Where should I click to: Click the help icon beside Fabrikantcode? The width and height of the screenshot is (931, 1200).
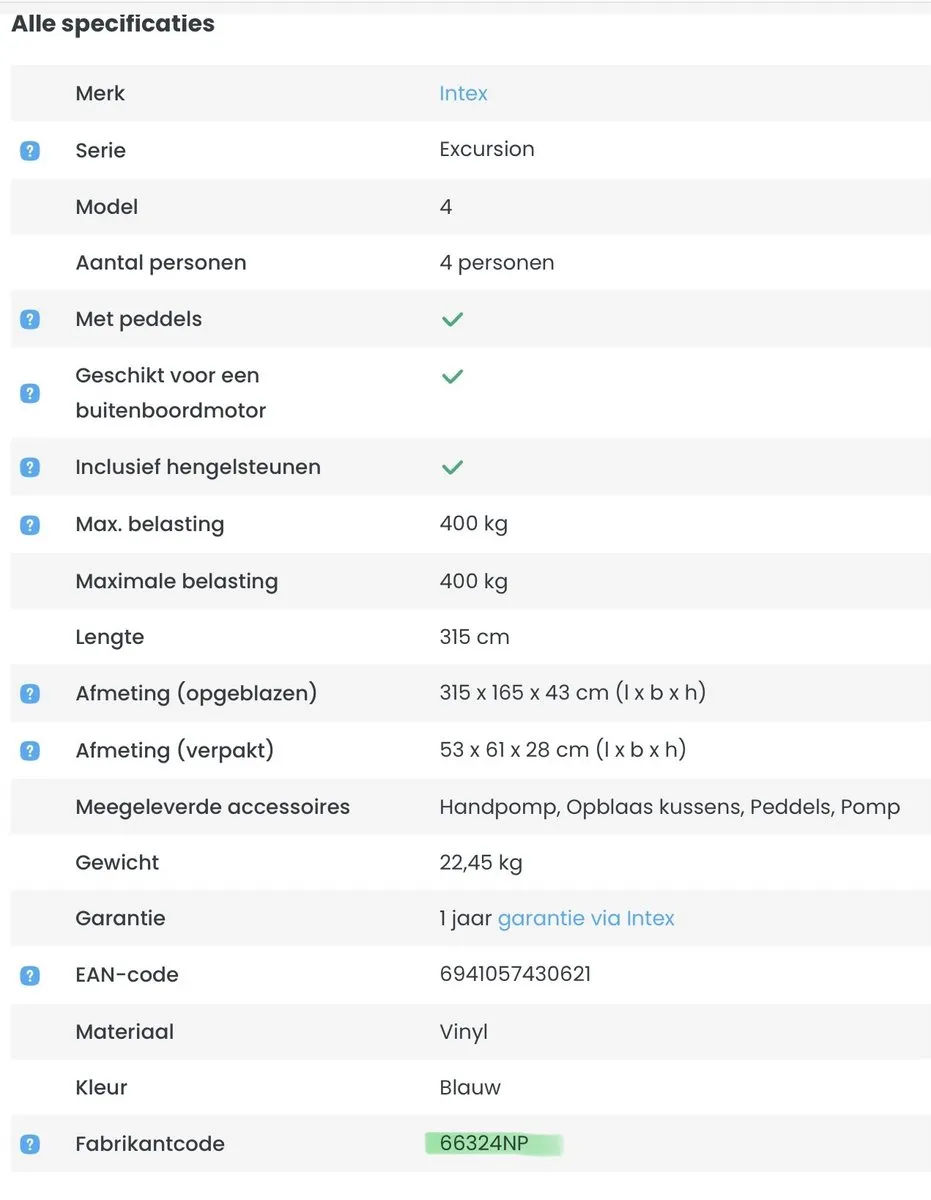pos(30,1144)
